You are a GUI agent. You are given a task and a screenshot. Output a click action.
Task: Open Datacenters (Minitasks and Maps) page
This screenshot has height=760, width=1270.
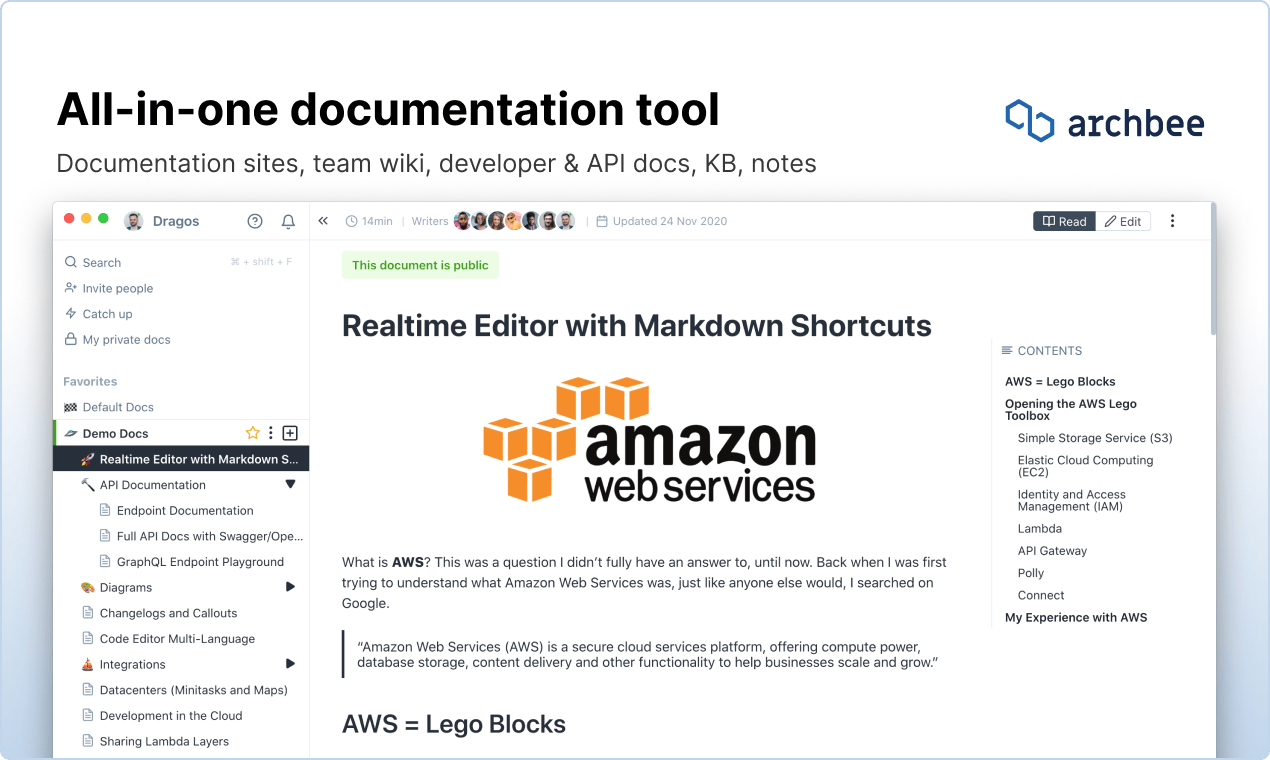pos(194,690)
